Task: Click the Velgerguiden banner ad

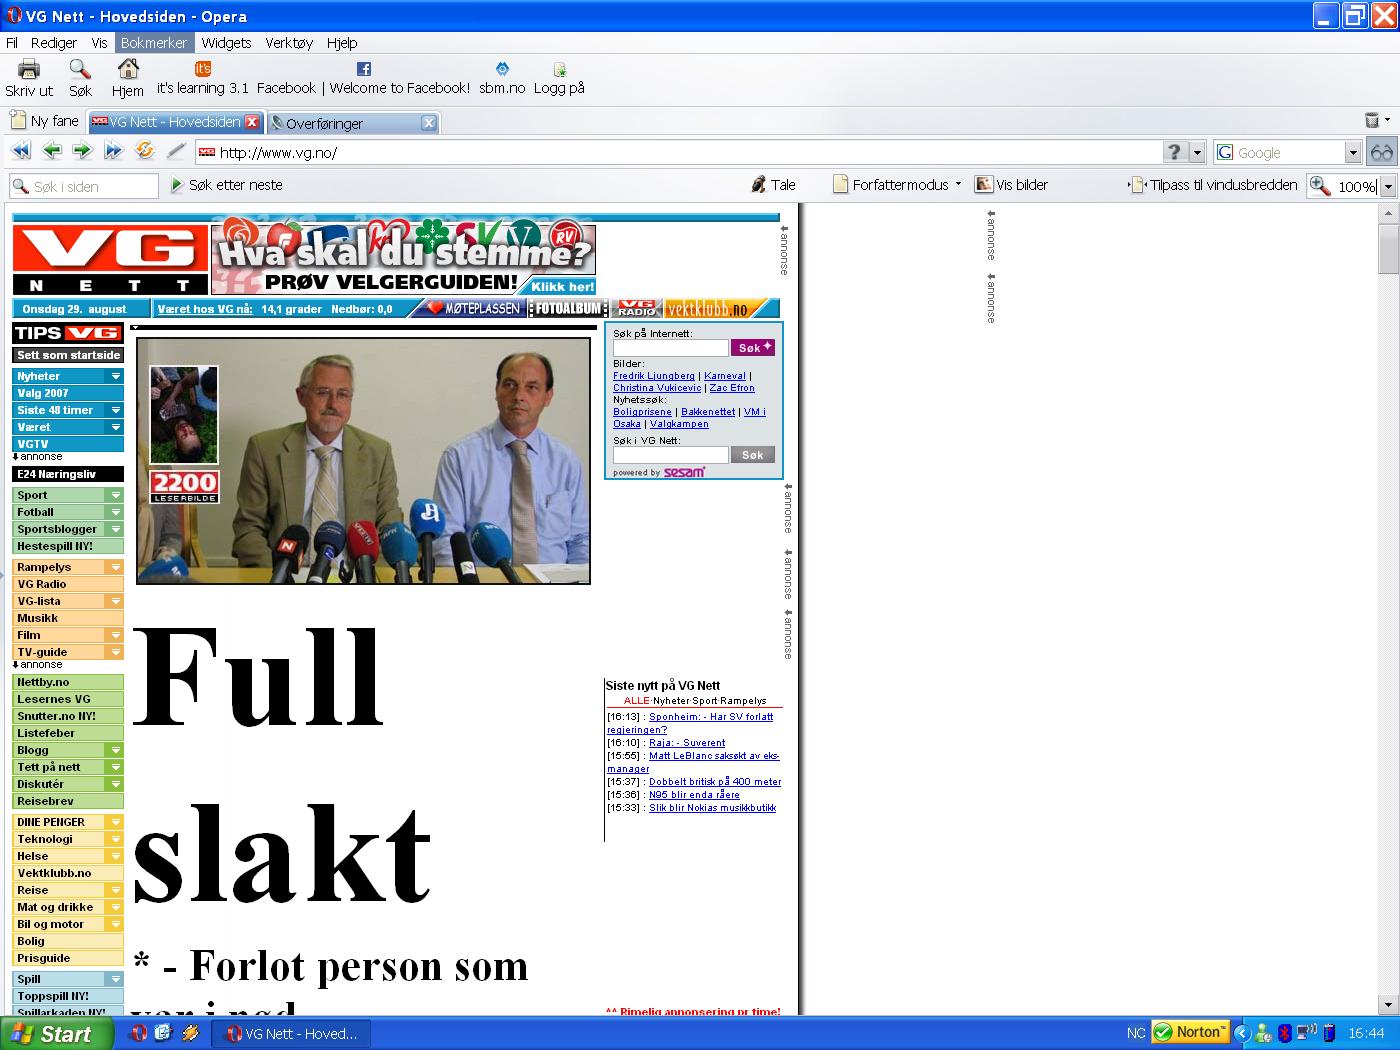Action: 403,259
